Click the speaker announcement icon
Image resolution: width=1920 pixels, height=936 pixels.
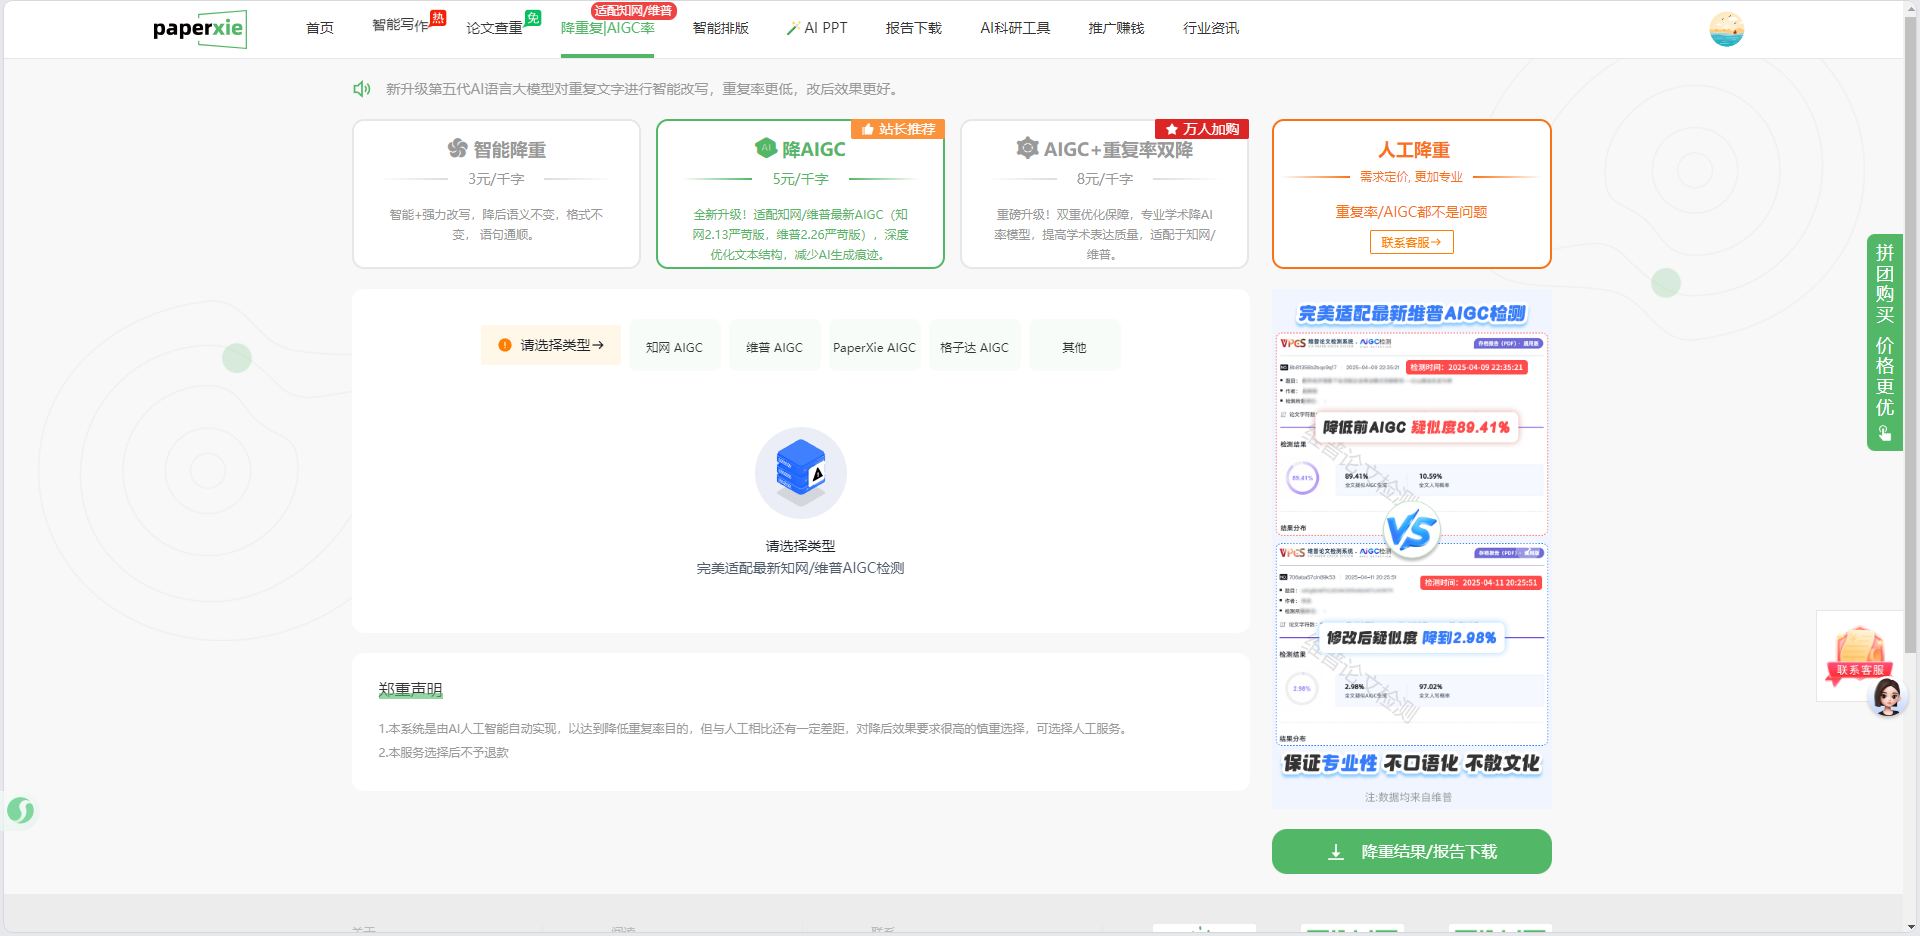click(x=362, y=89)
